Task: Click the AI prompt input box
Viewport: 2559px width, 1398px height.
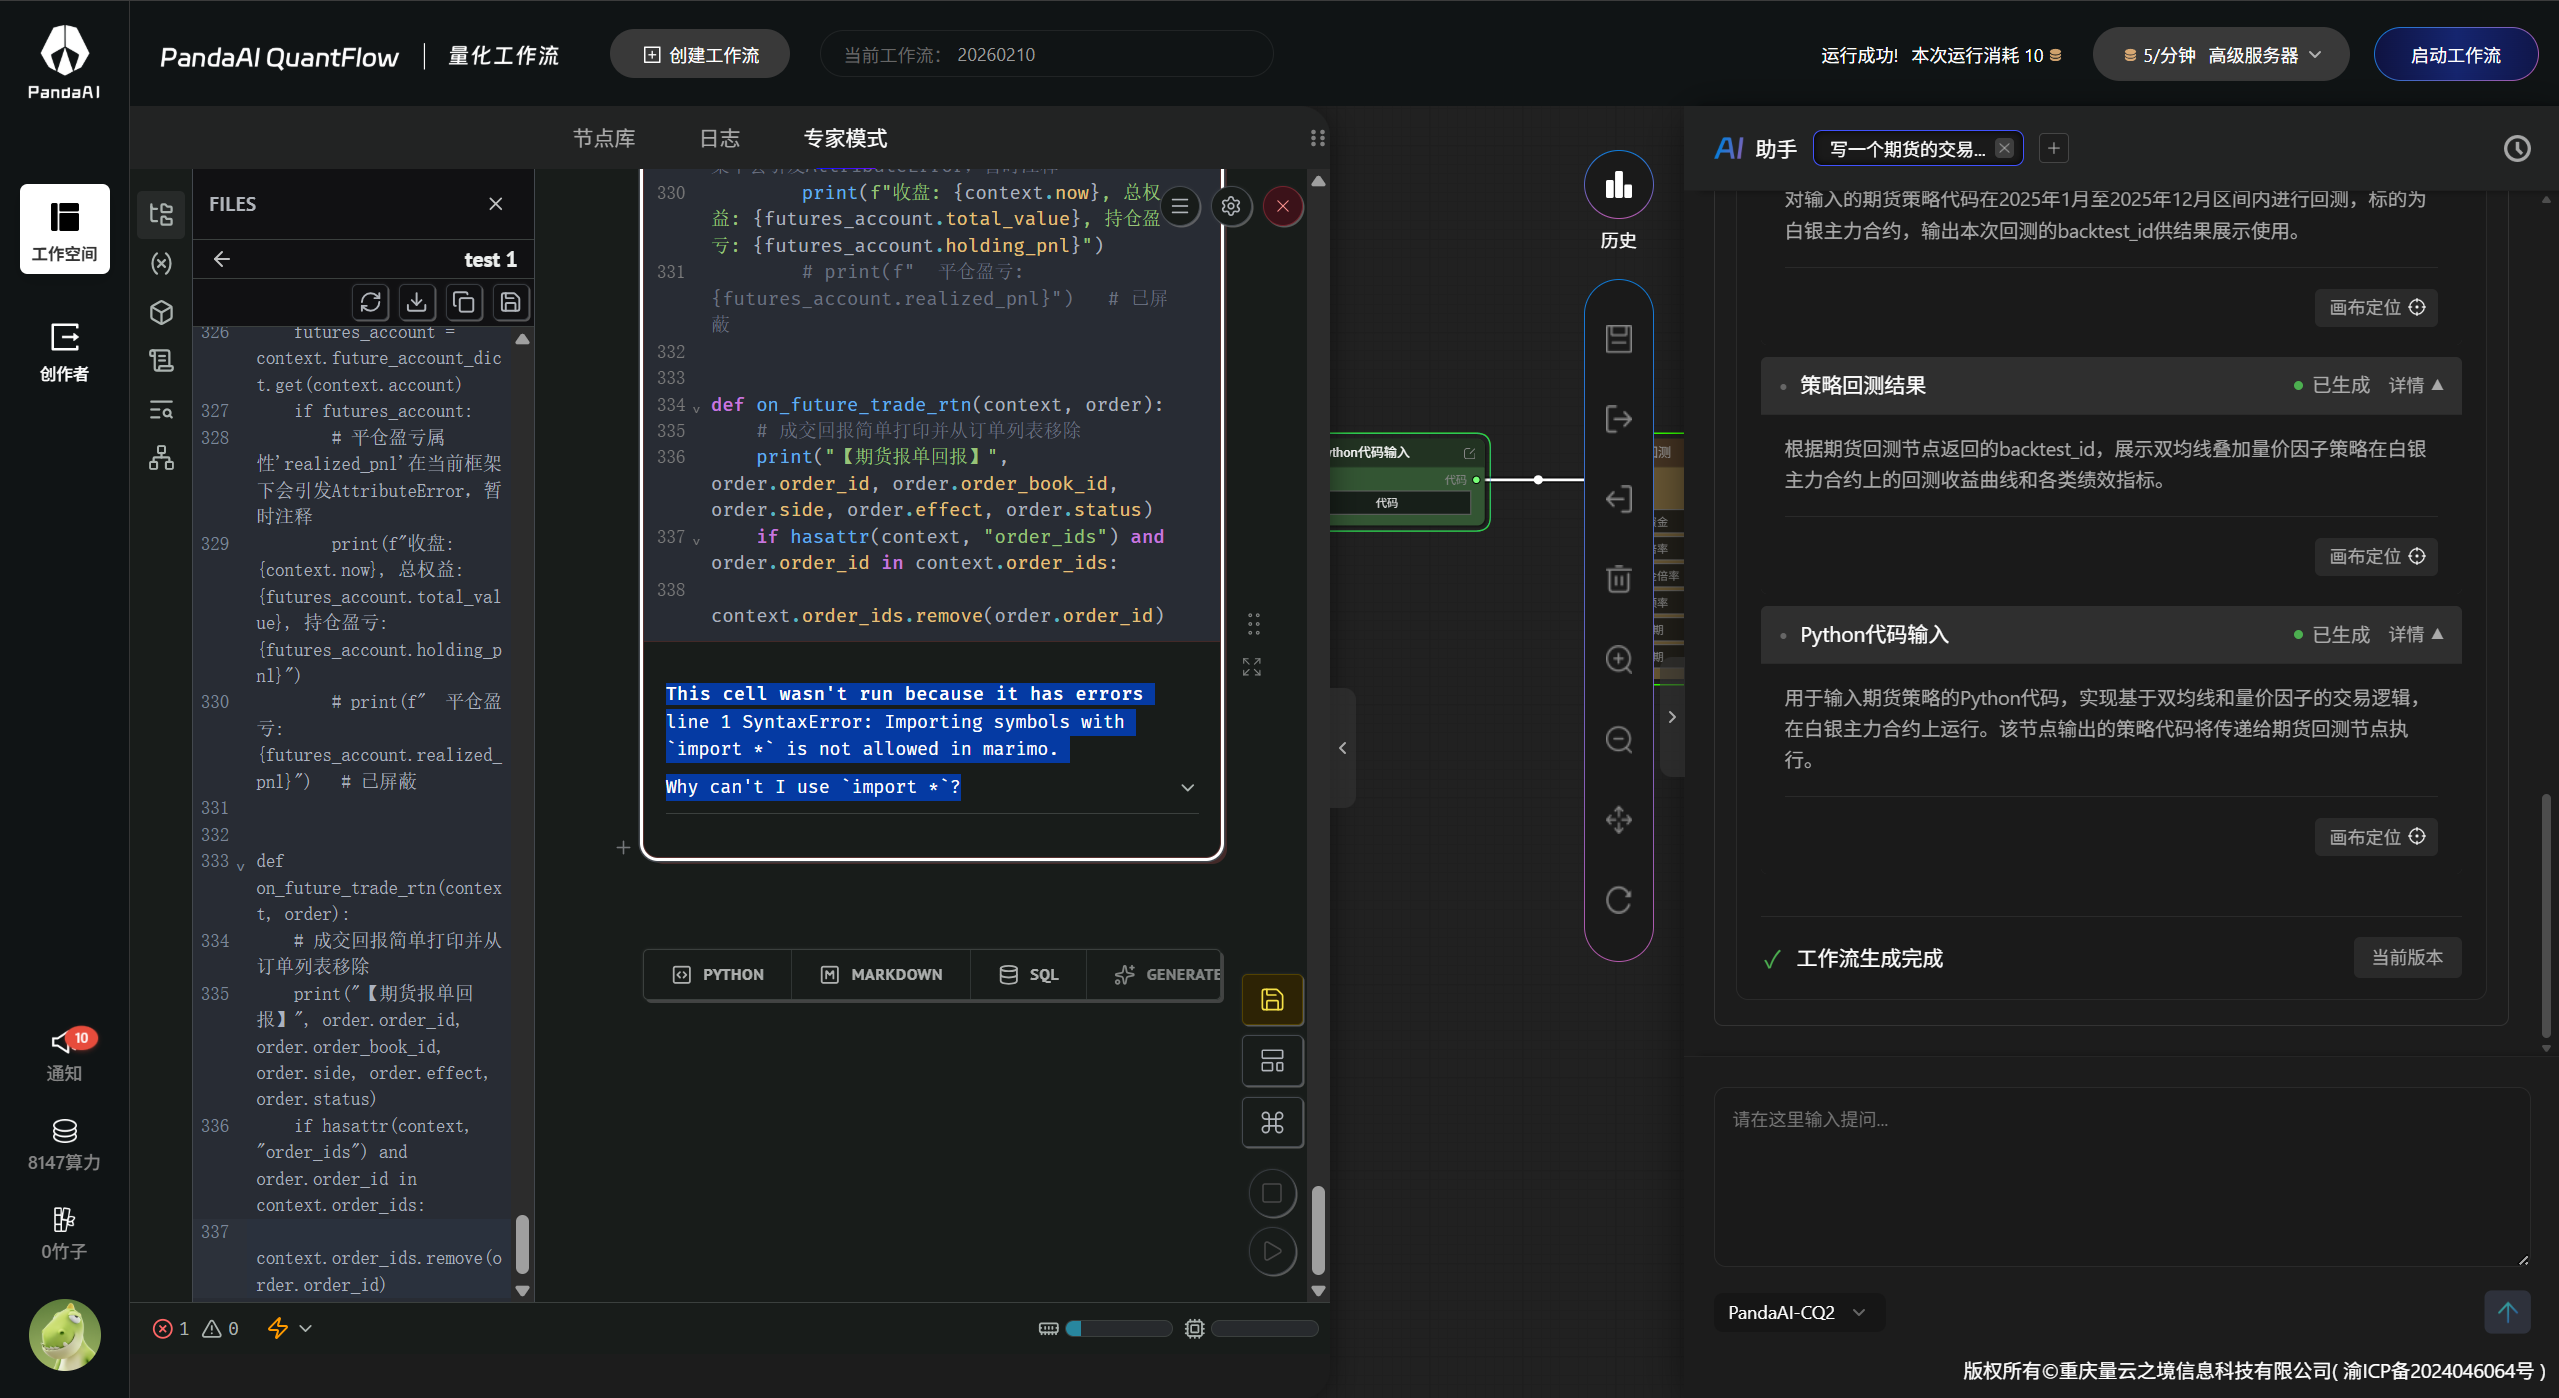Action: point(2122,1177)
